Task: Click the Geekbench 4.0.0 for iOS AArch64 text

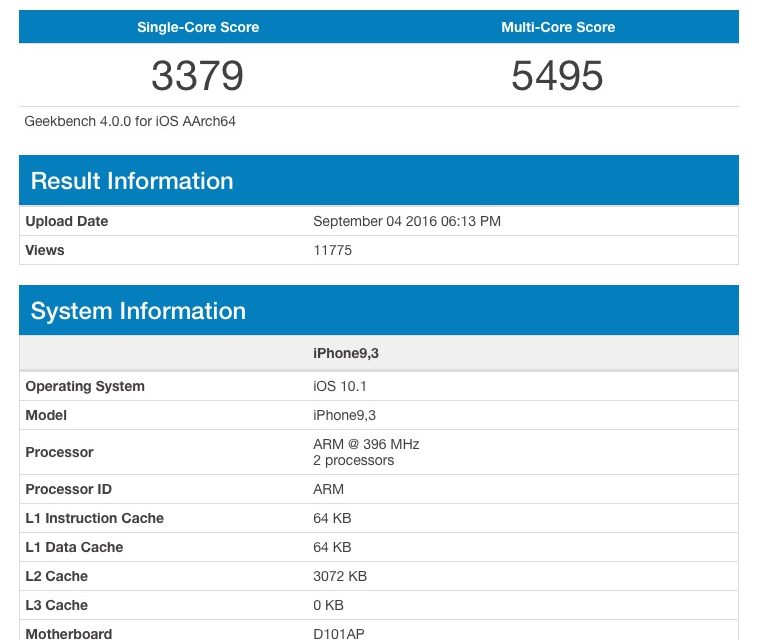Action: [x=130, y=121]
